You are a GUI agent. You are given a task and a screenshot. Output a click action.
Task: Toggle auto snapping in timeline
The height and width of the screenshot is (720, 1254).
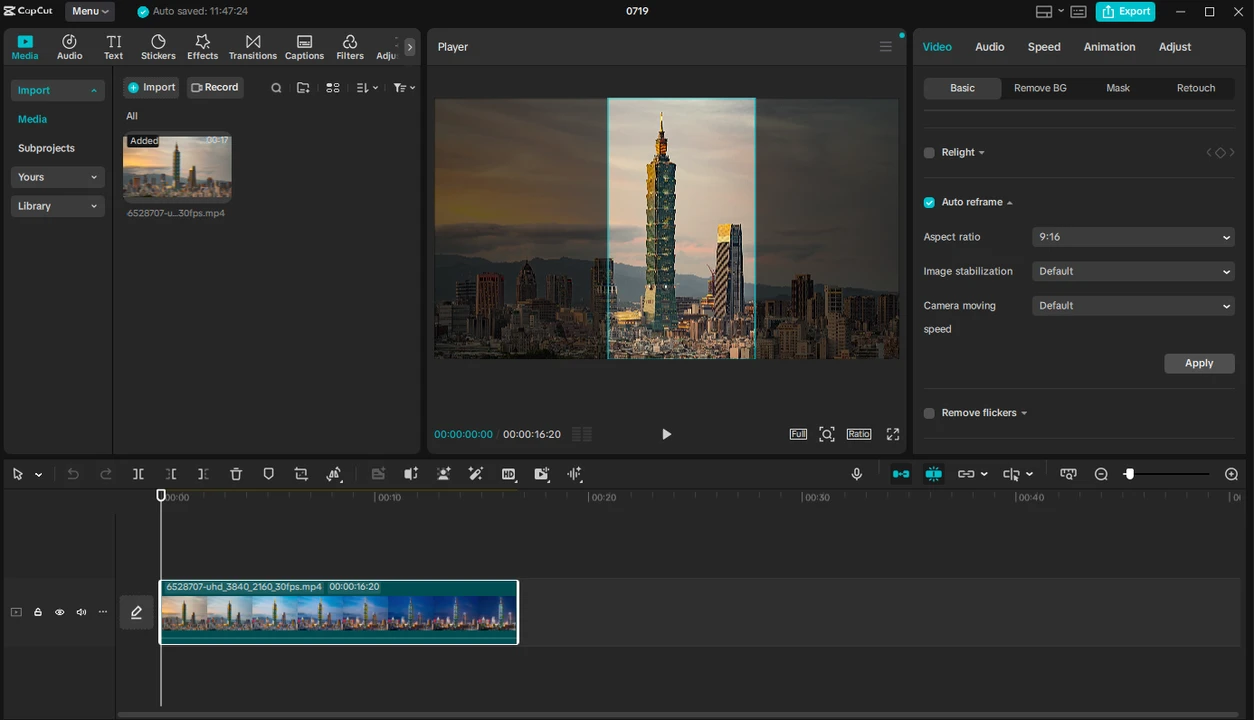tap(934, 474)
